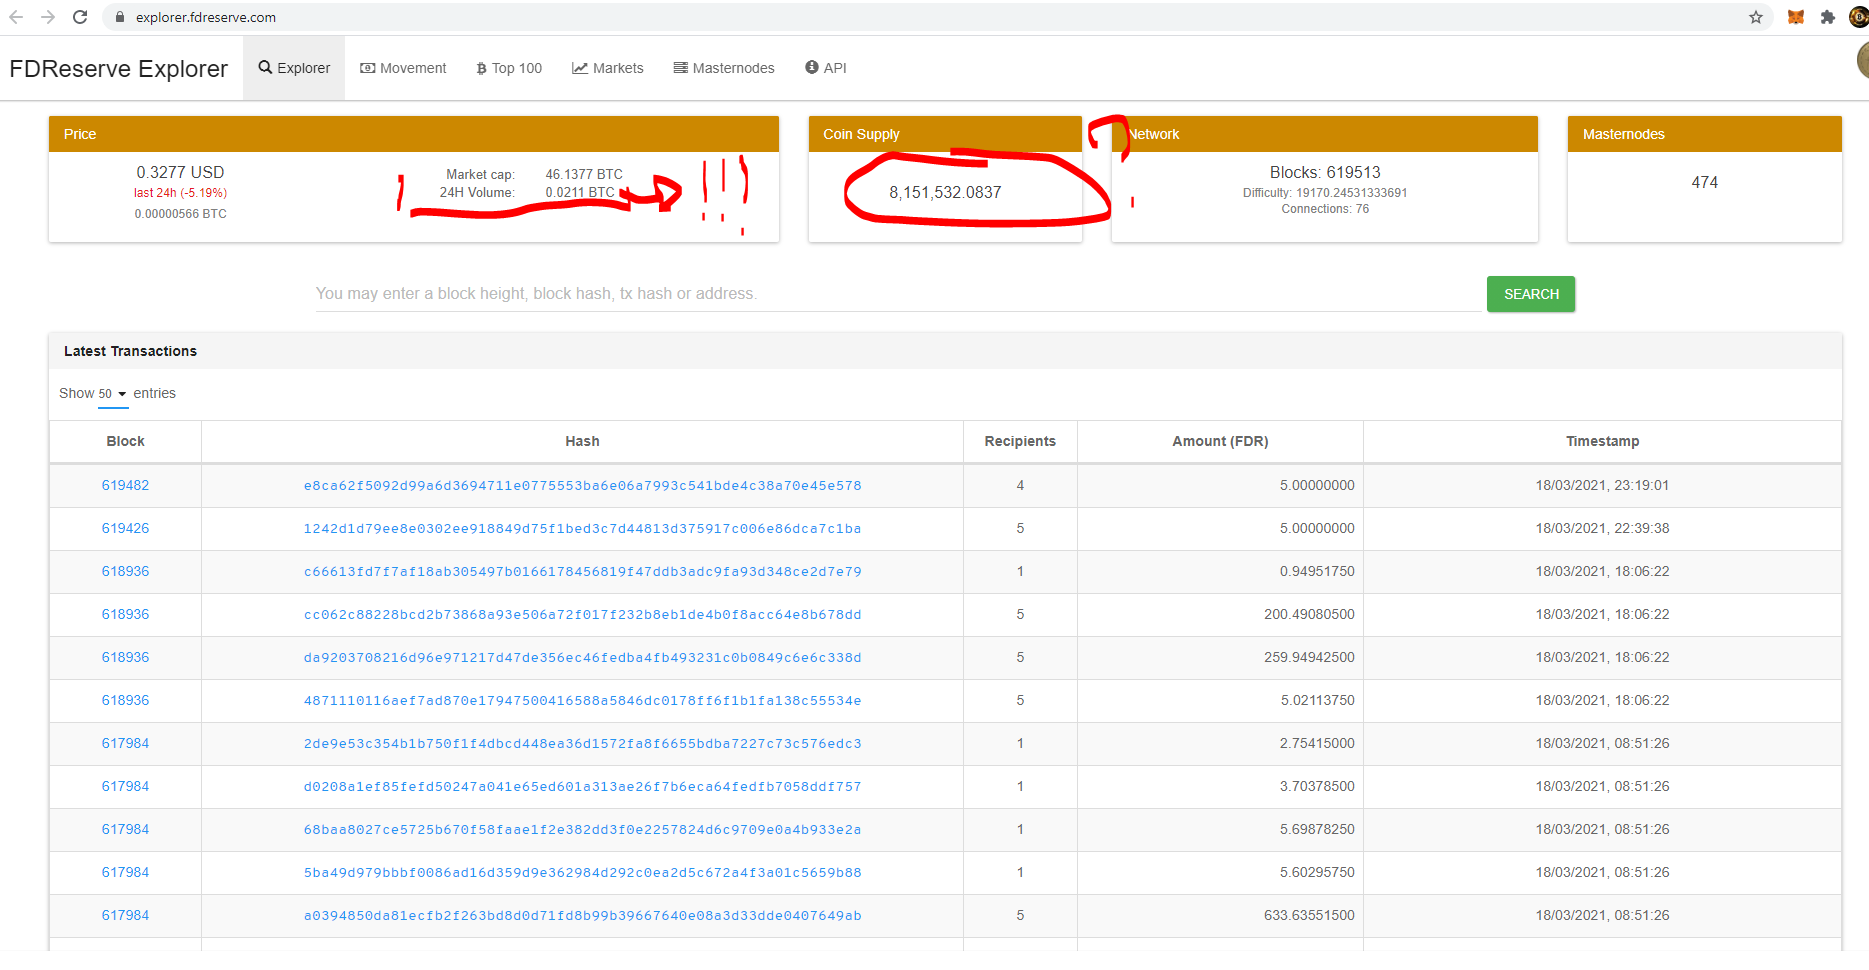1869x970 pixels.
Task: Open the Markets tab
Action: coord(608,68)
